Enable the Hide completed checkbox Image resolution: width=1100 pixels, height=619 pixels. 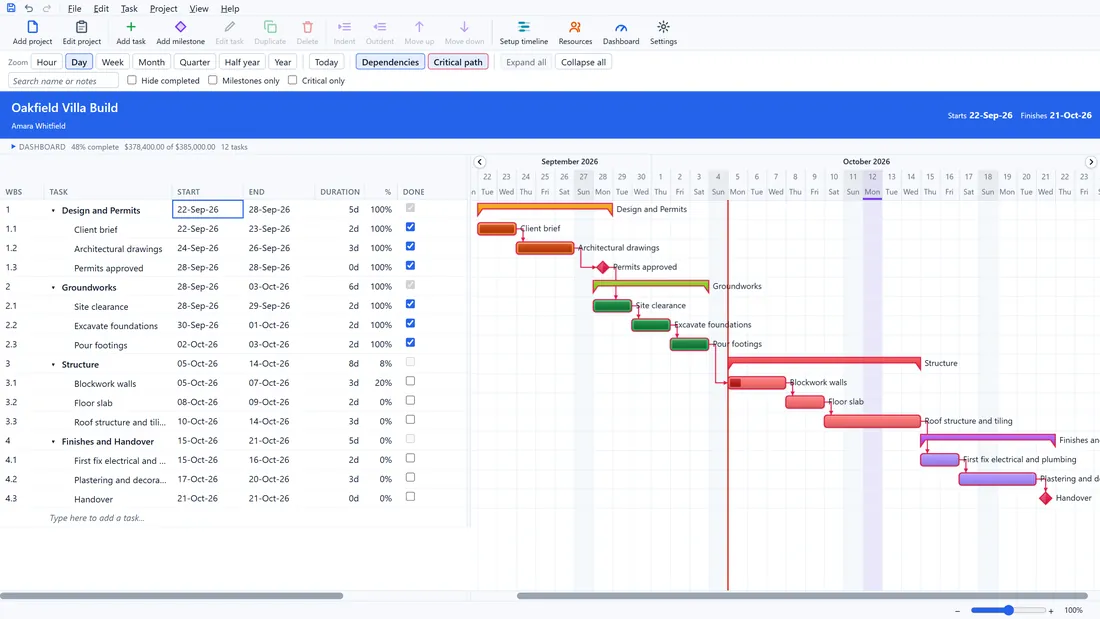(x=132, y=80)
